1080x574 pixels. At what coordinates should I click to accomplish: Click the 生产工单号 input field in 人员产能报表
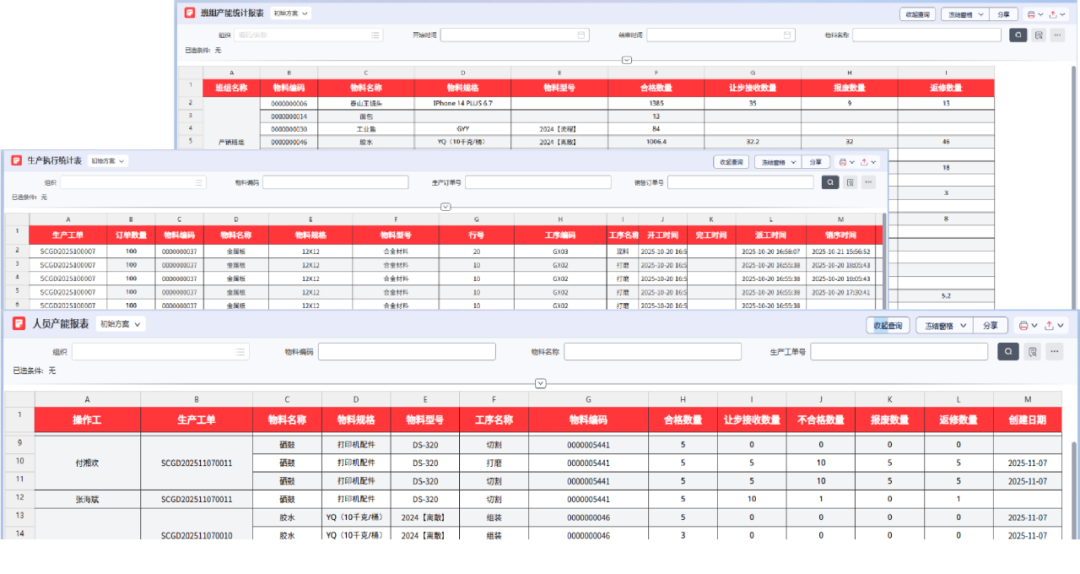tap(898, 352)
